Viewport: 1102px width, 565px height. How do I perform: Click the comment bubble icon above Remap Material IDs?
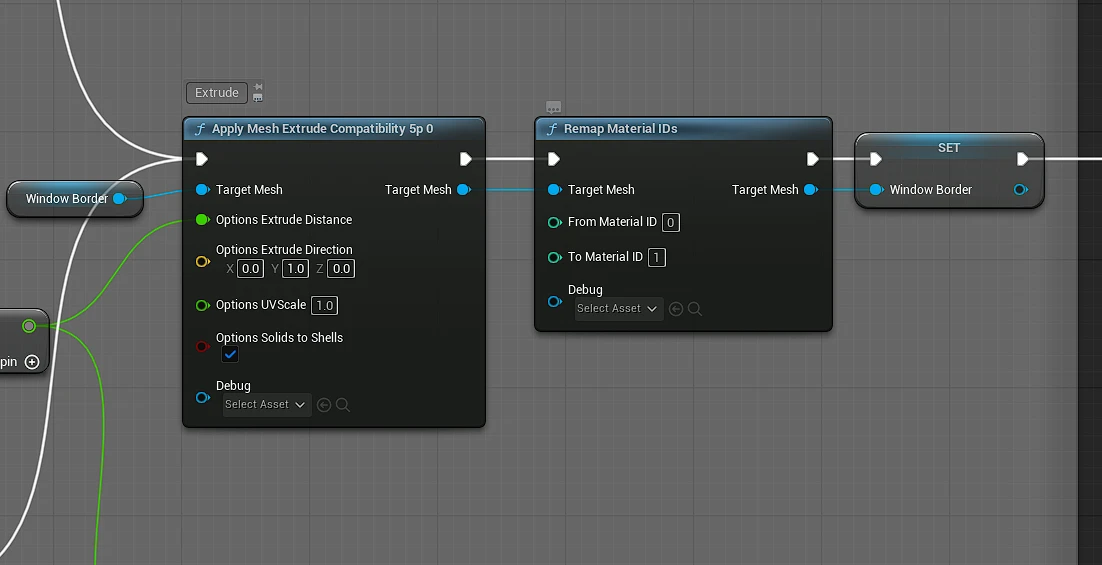(x=553, y=108)
